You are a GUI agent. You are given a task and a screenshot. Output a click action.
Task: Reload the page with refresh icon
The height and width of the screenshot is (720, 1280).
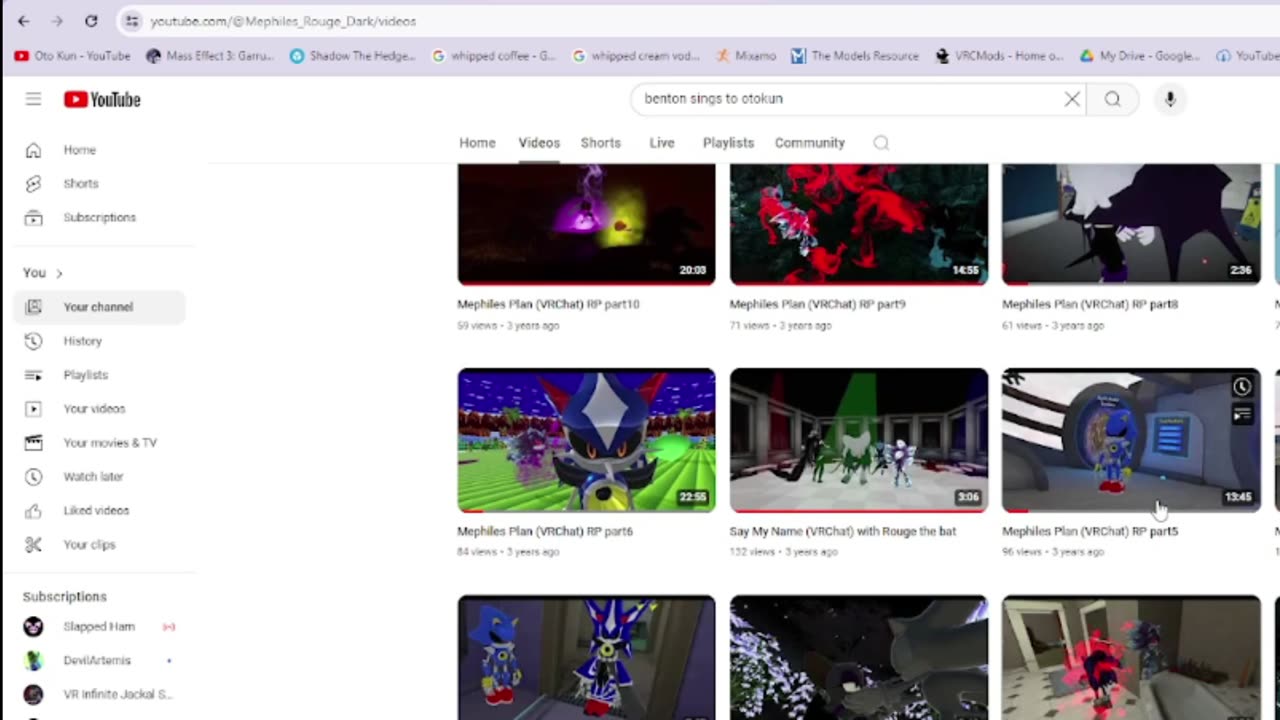click(91, 21)
